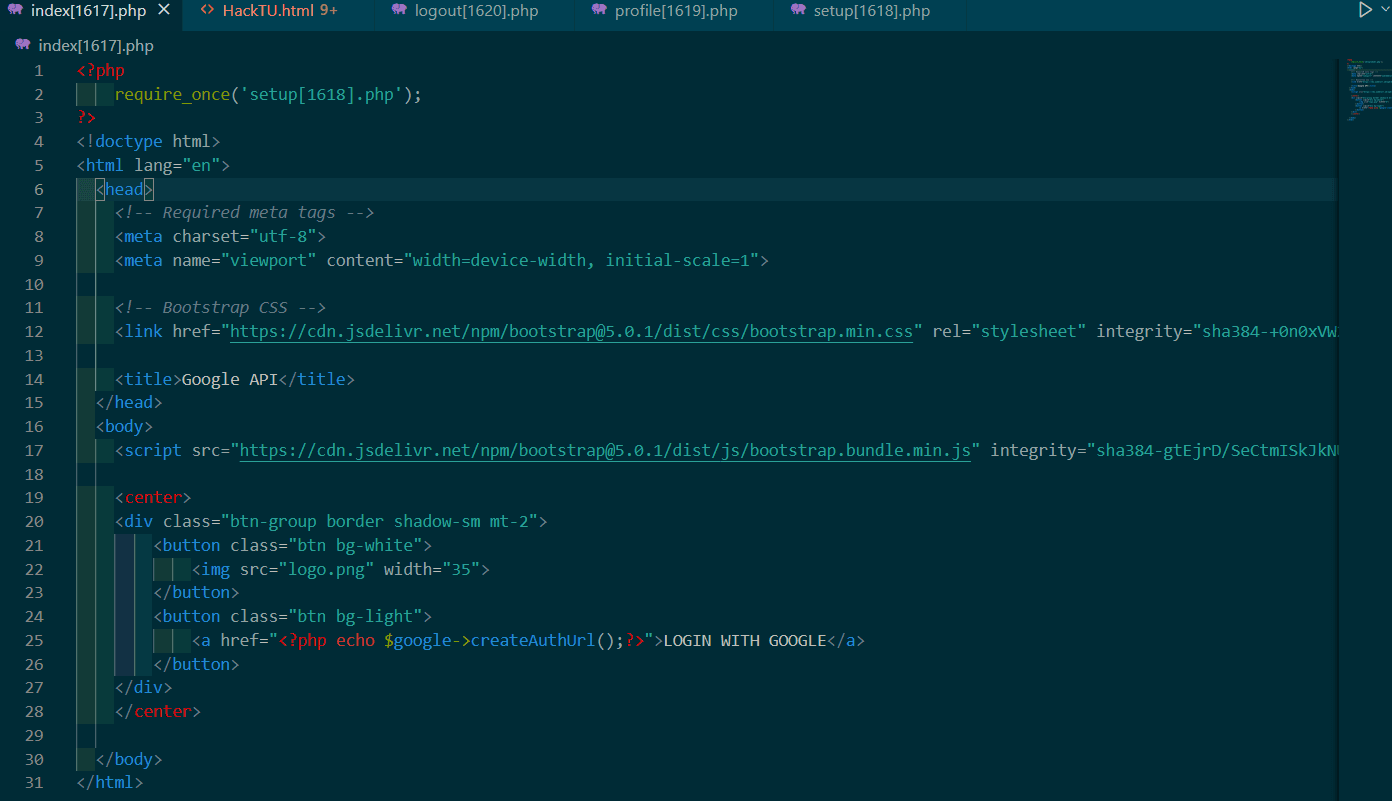
Task: Click the Google API title text
Action: pos(230,379)
